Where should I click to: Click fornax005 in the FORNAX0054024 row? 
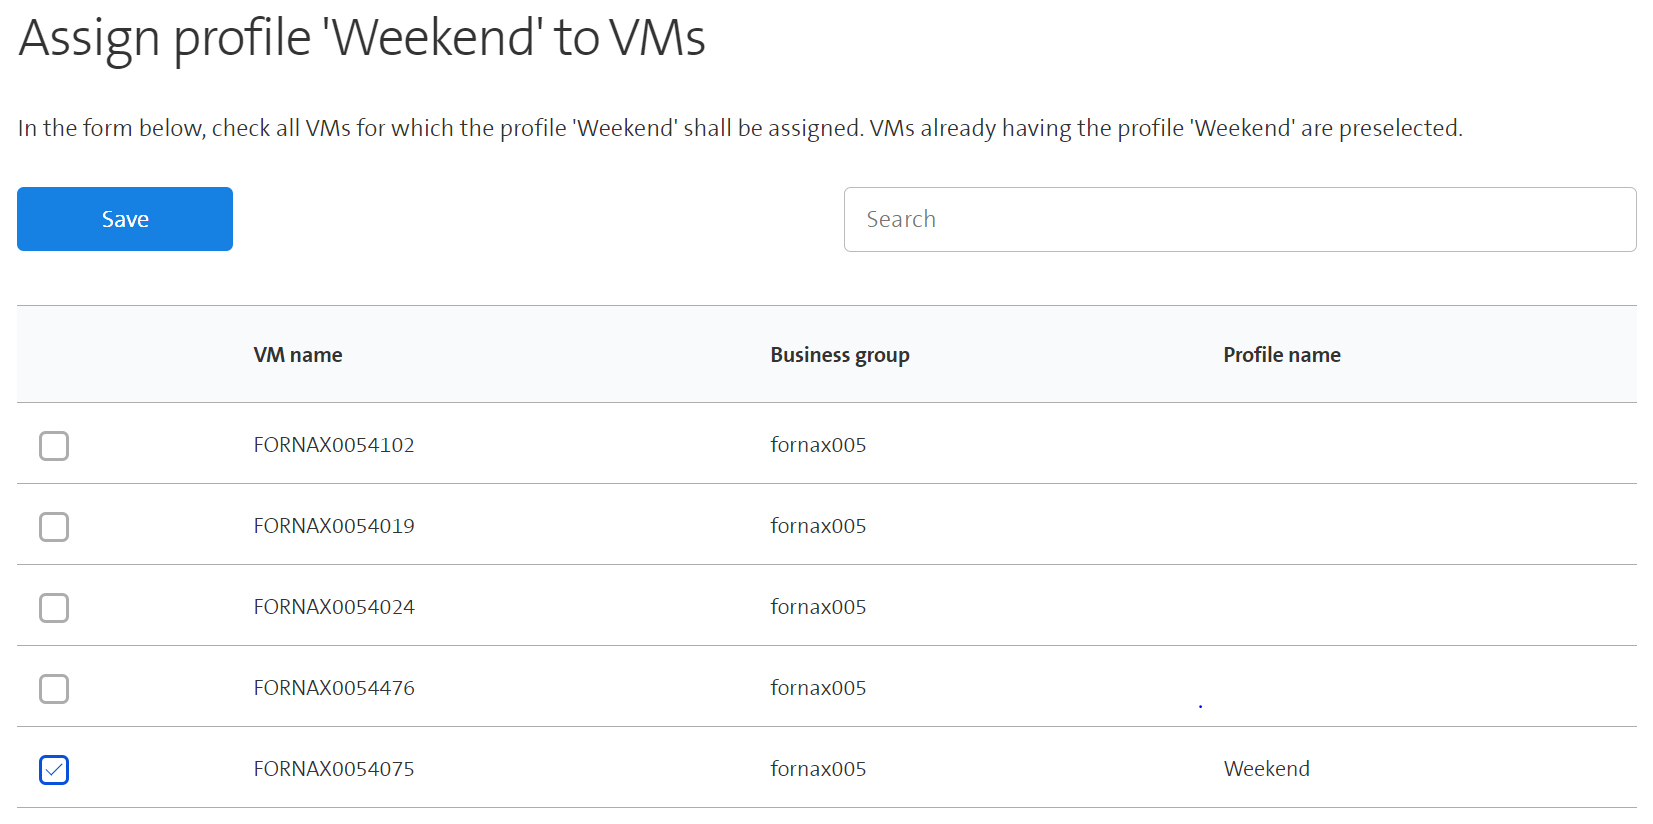click(818, 607)
